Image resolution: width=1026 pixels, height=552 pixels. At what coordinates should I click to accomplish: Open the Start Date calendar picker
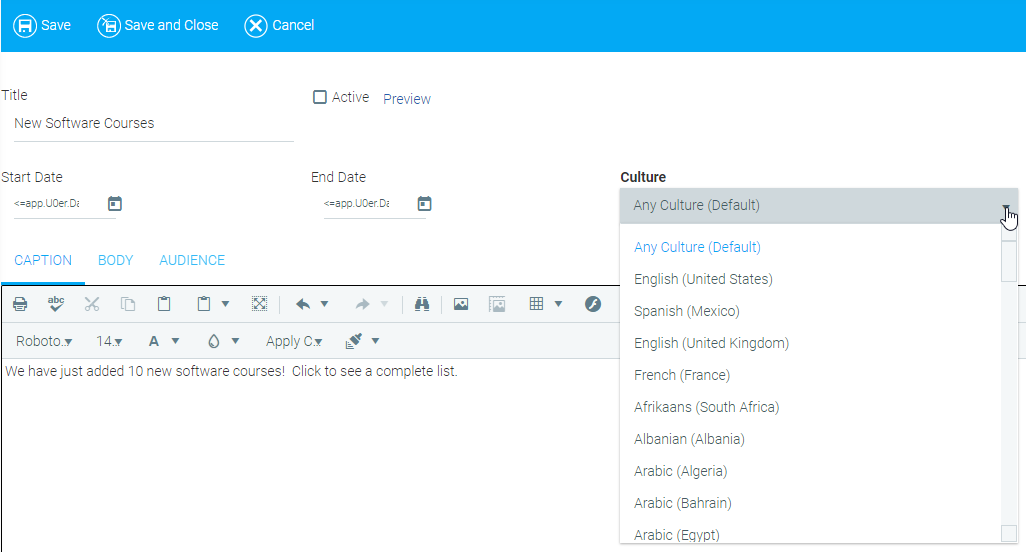coord(115,204)
